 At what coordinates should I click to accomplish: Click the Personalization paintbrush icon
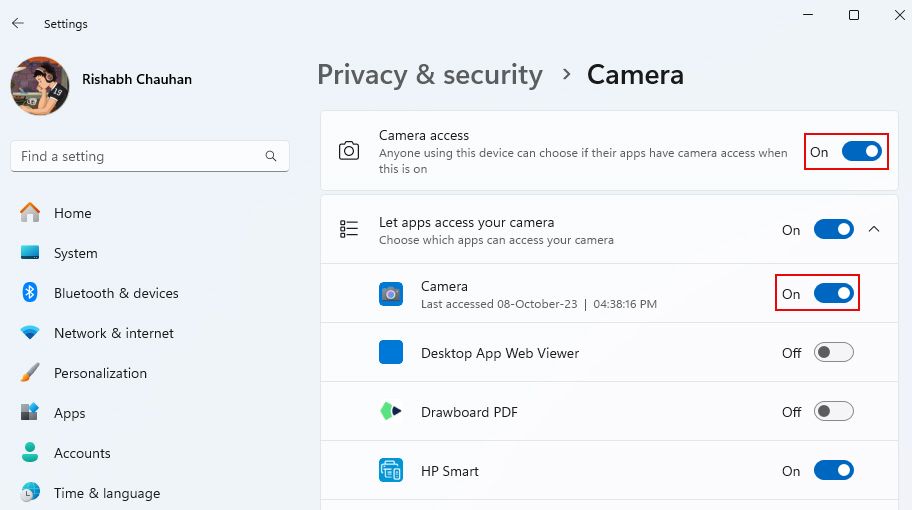click(30, 373)
